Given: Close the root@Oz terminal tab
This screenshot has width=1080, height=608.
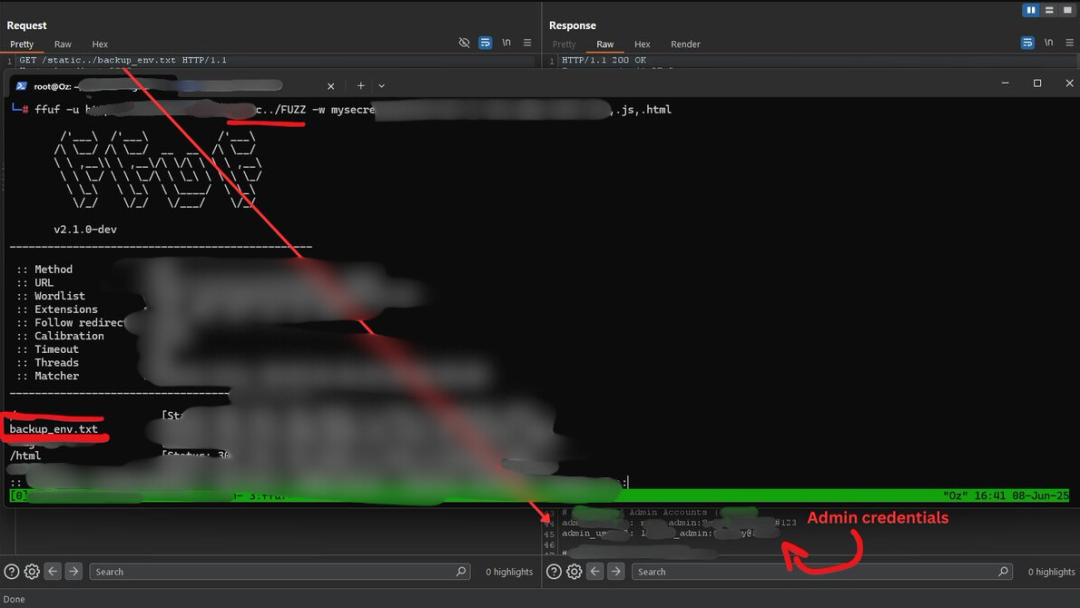Looking at the screenshot, I should point(331,86).
